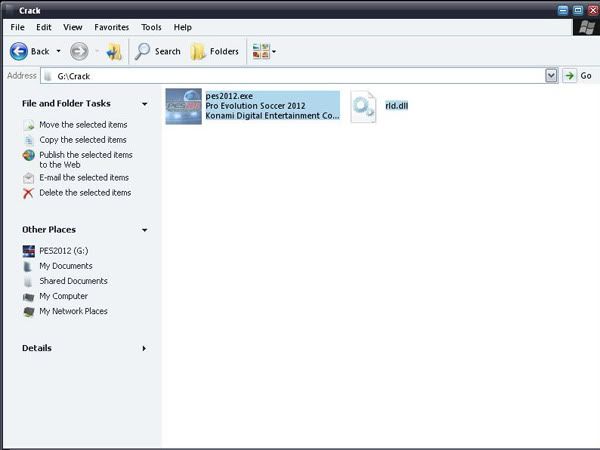Open the Views icon in toolbar
Viewport: 600px width, 450px height.
point(261,51)
